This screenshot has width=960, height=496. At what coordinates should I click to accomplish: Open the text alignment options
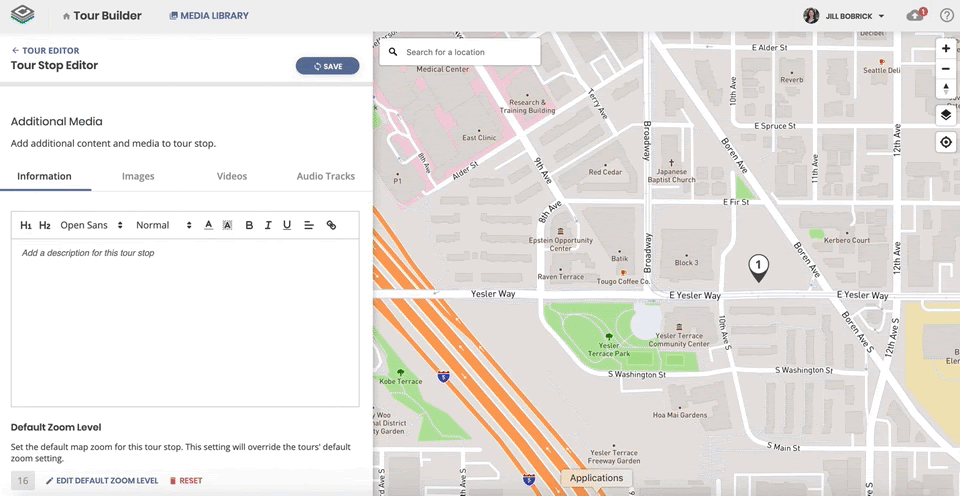(x=309, y=225)
